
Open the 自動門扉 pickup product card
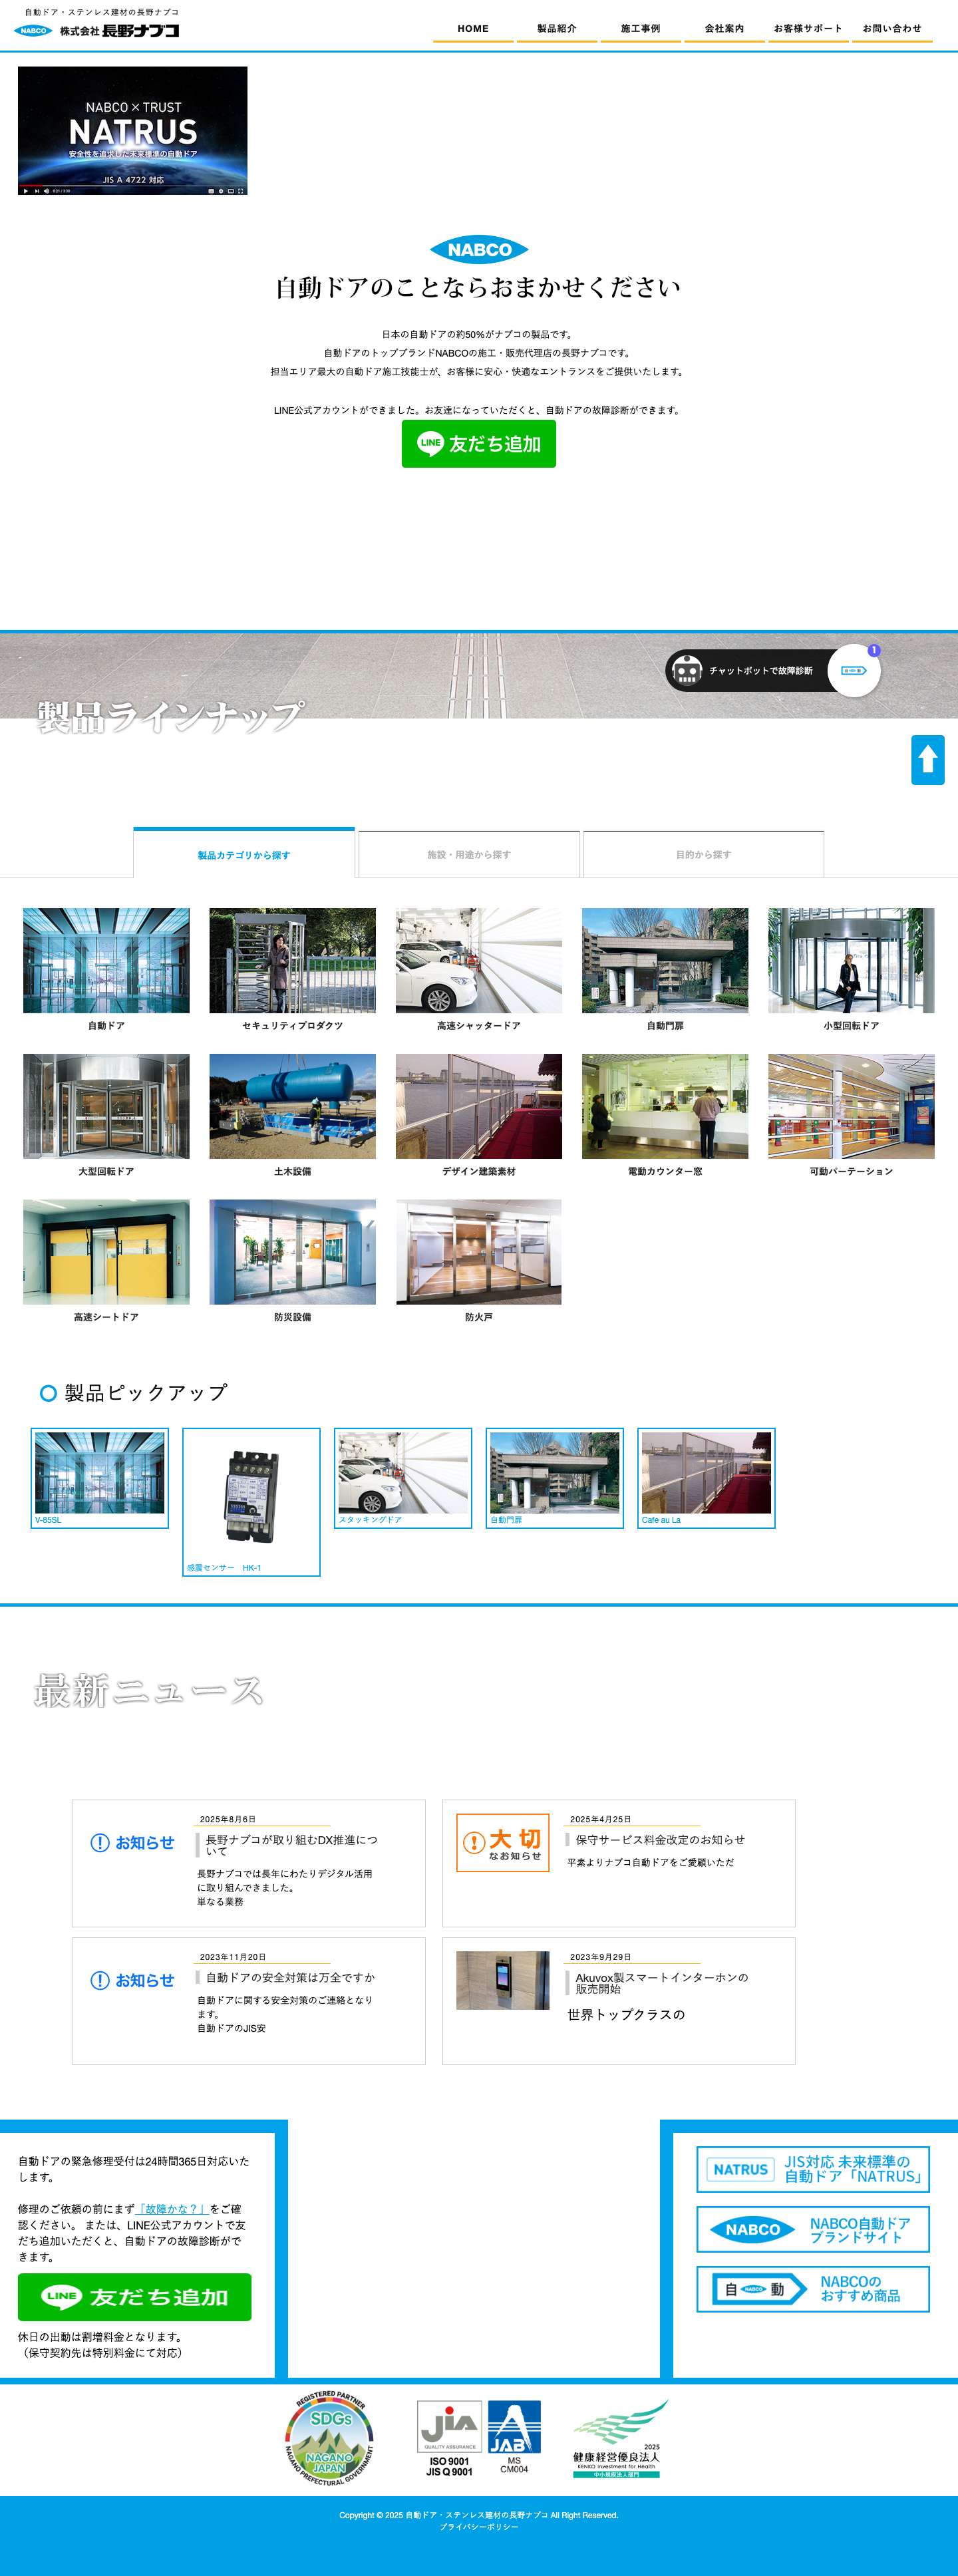pyautogui.click(x=555, y=1478)
